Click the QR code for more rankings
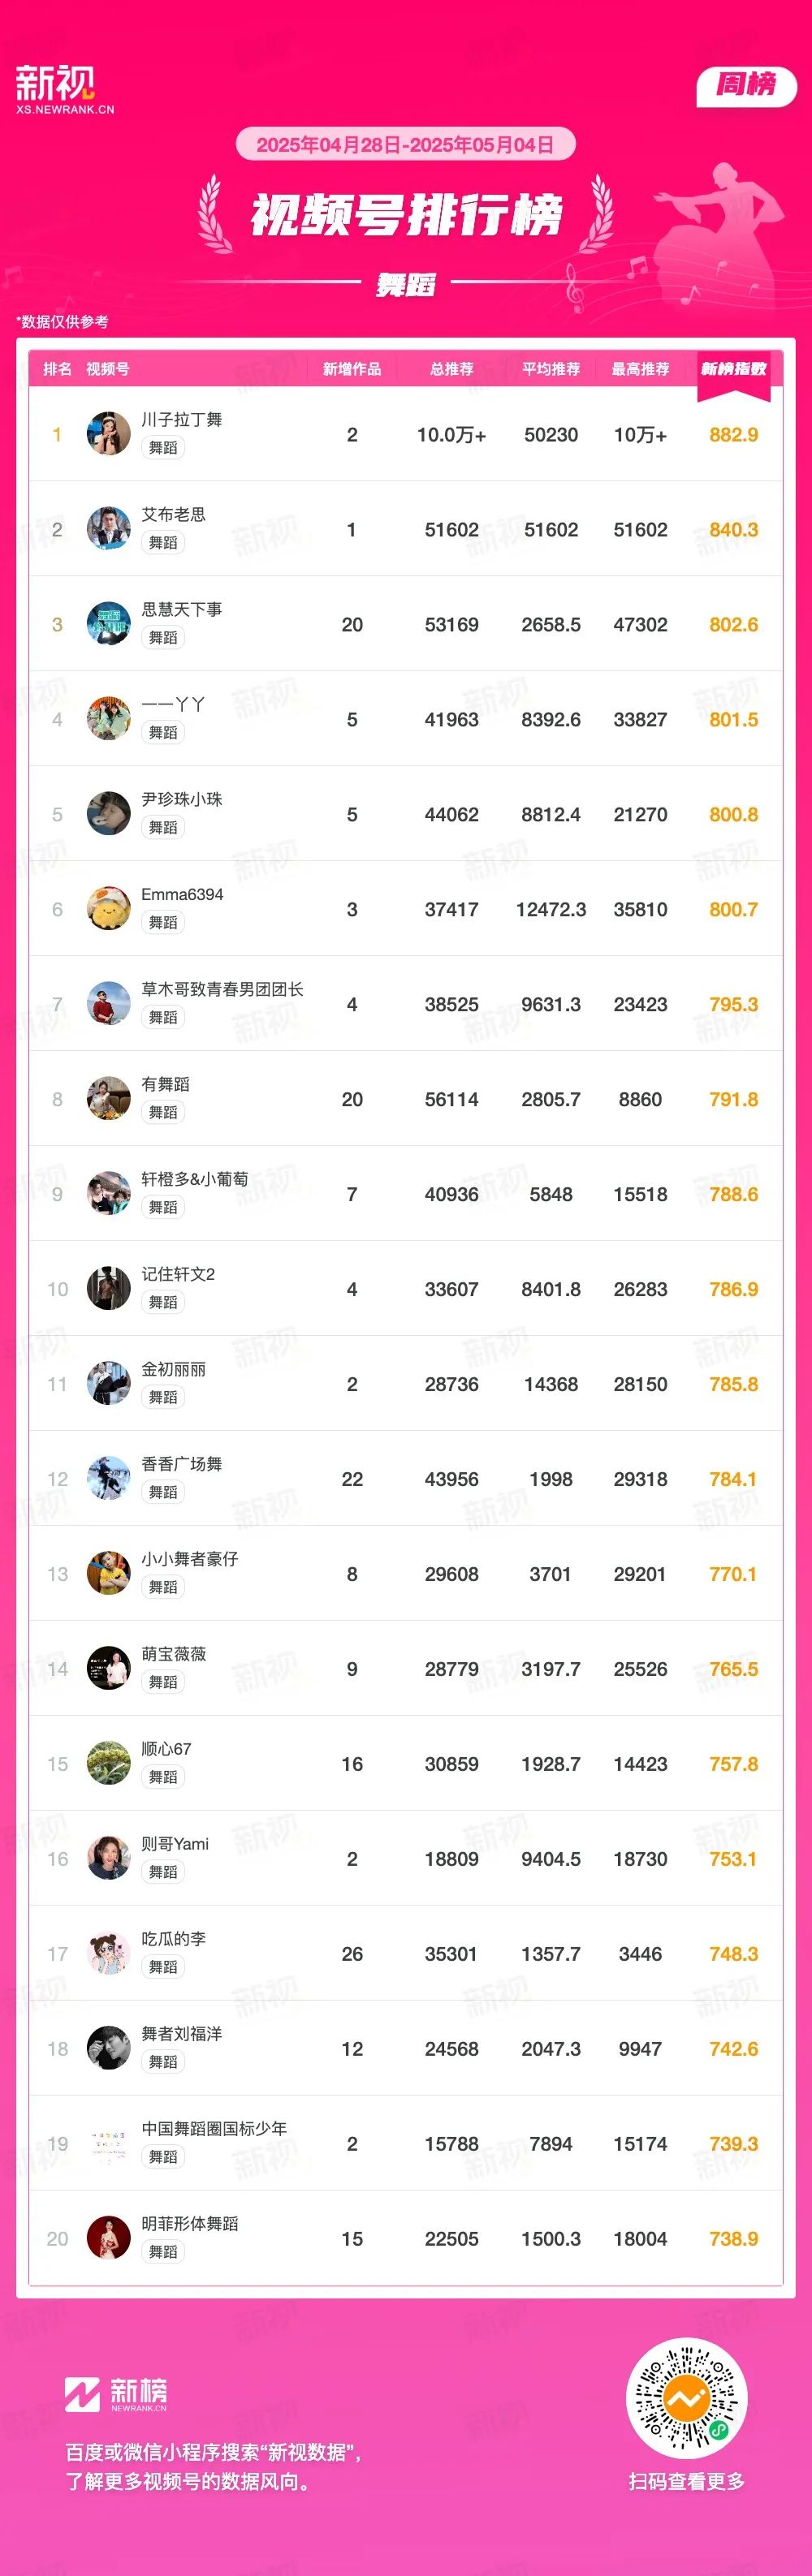This screenshot has height=2576, width=812. (x=686, y=2398)
